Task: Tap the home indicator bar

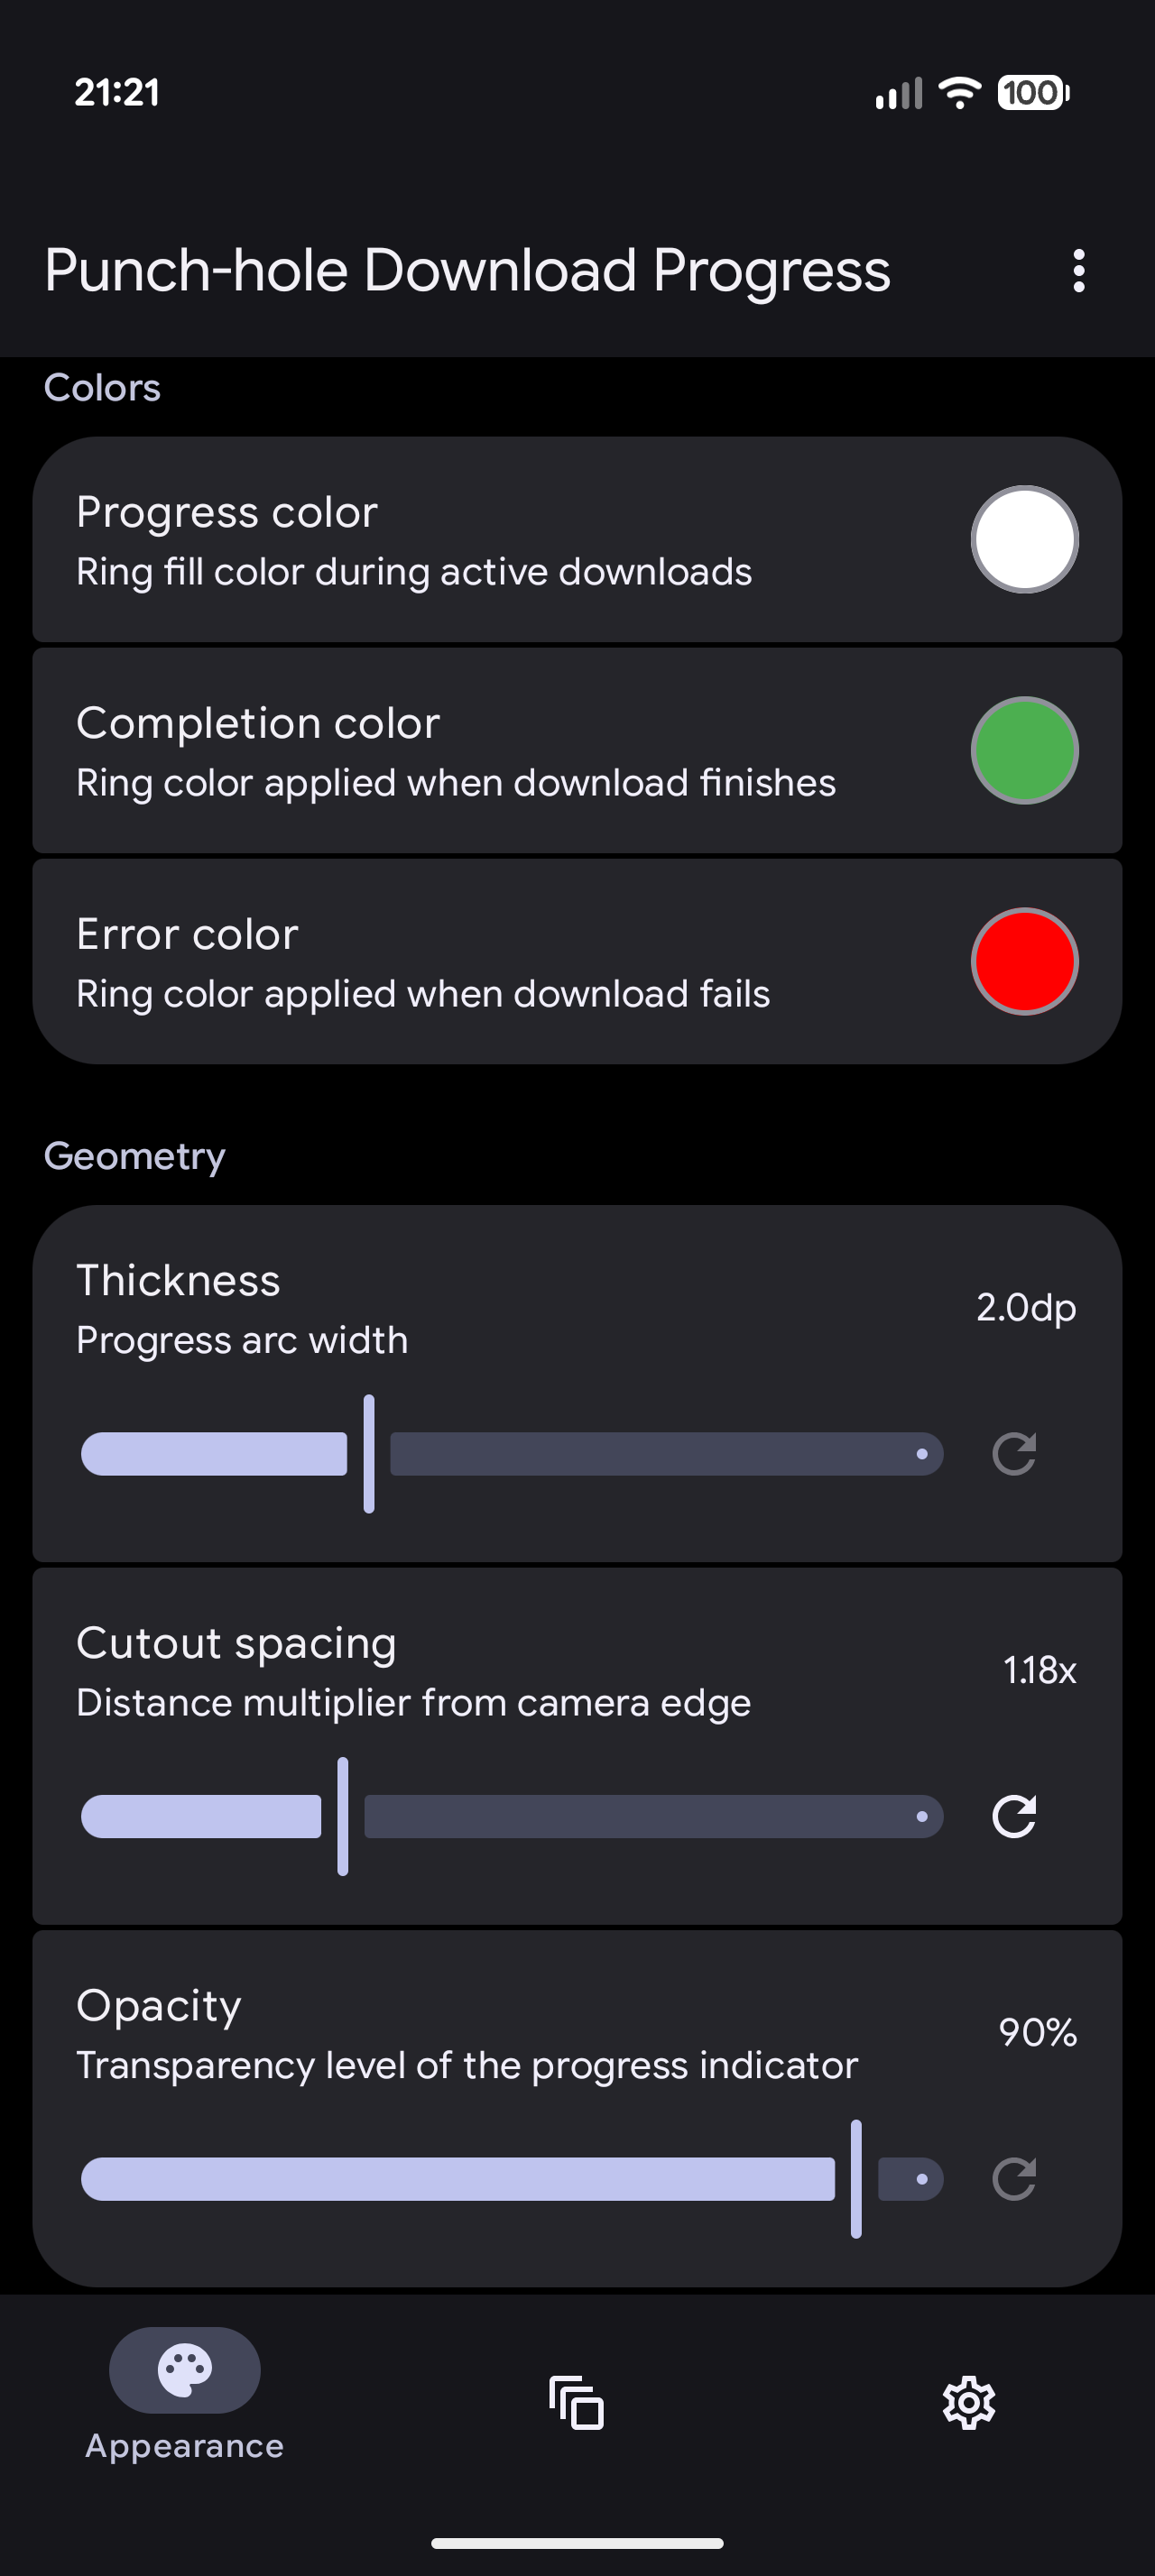Action: [577, 2542]
